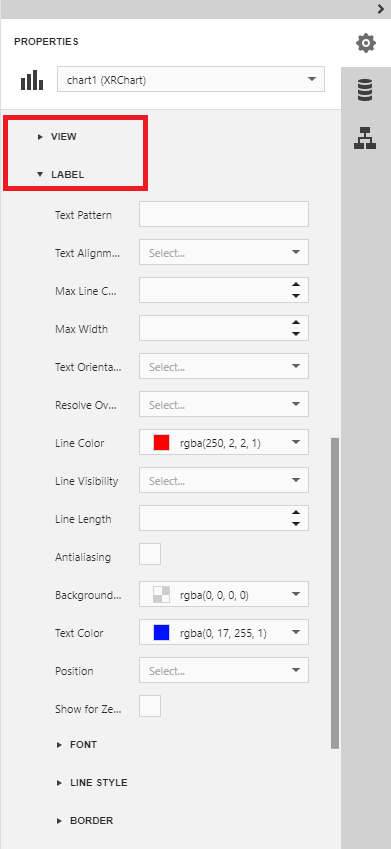Increase Line Length with up arrow
Image resolution: width=391 pixels, height=849 pixels.
tap(296, 513)
